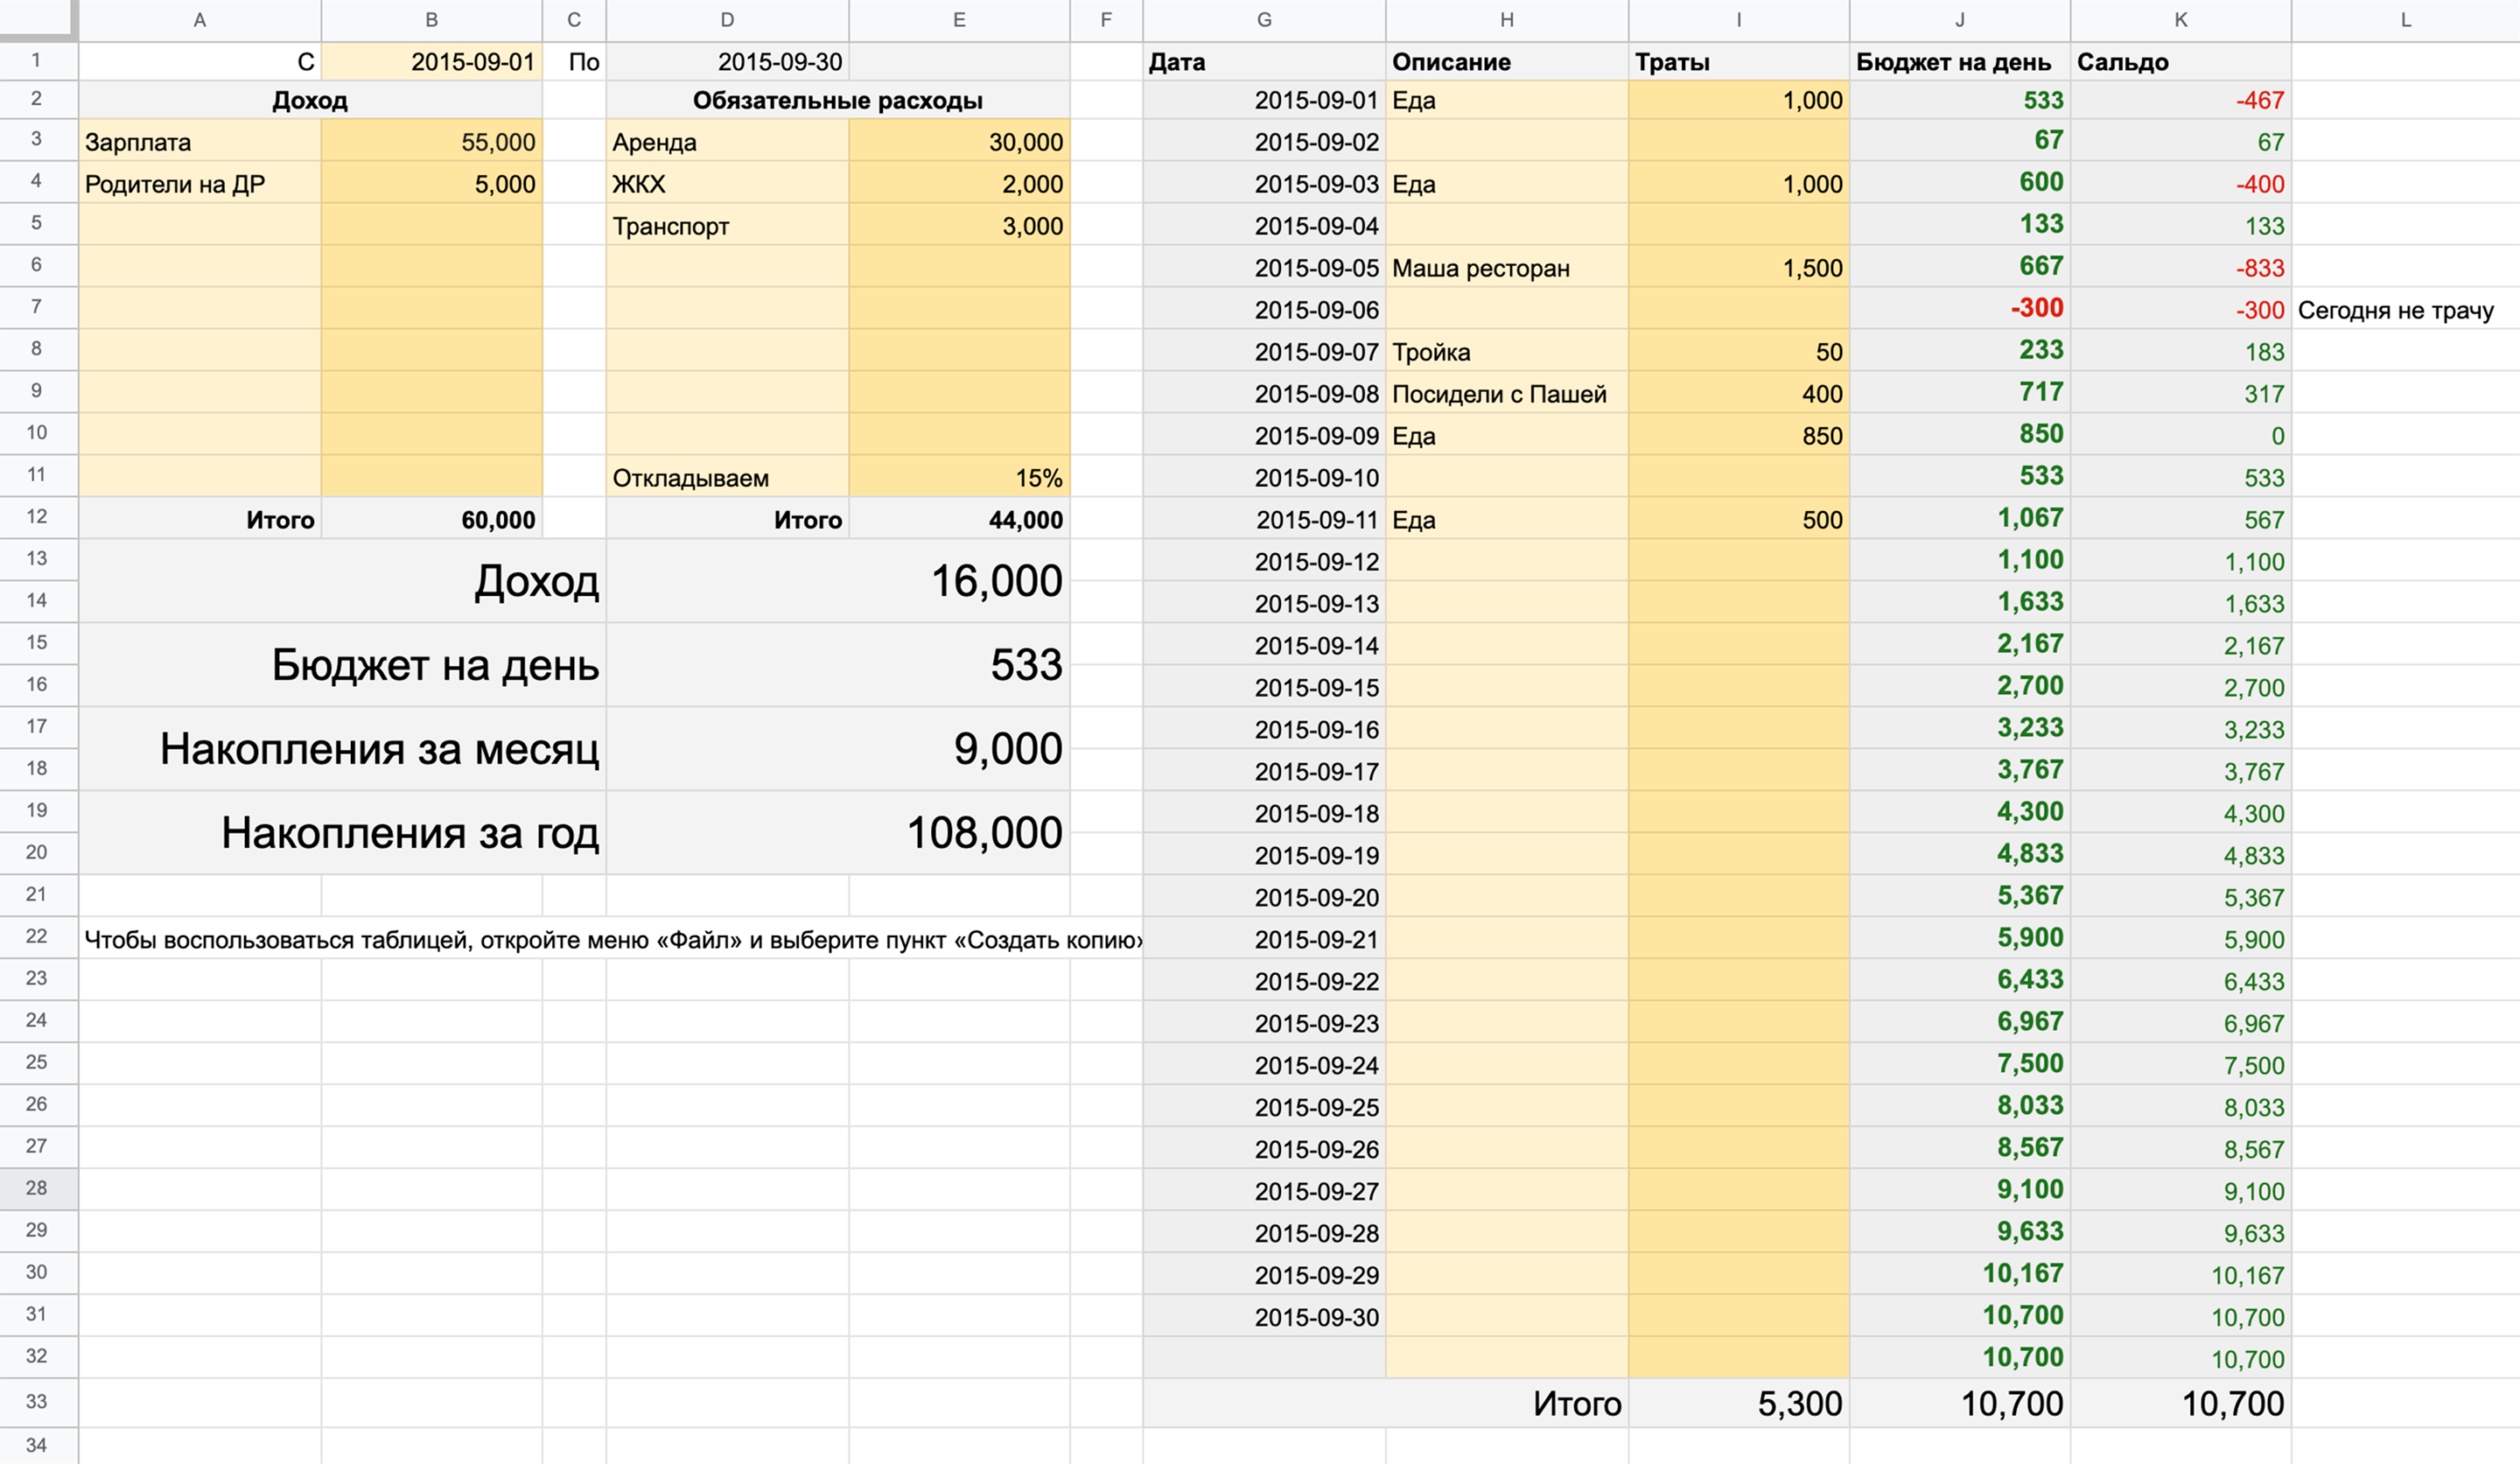Select the date cell 2015-09-15
The width and height of the screenshot is (2520, 1464).
[x=1264, y=688]
